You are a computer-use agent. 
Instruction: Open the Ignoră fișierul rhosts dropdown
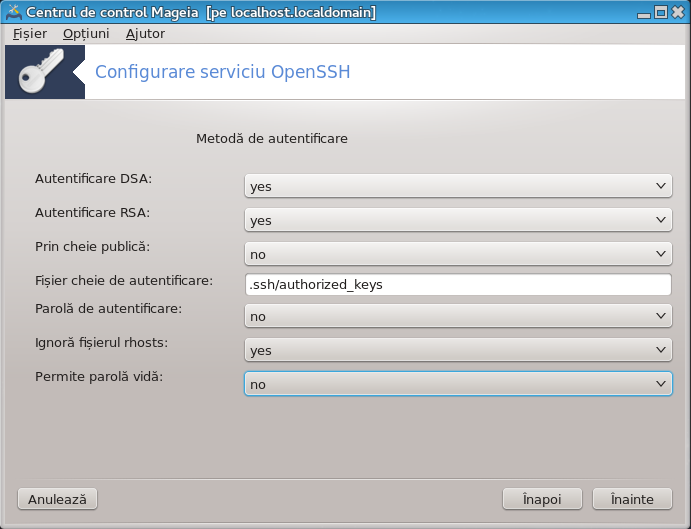pyautogui.click(x=458, y=350)
